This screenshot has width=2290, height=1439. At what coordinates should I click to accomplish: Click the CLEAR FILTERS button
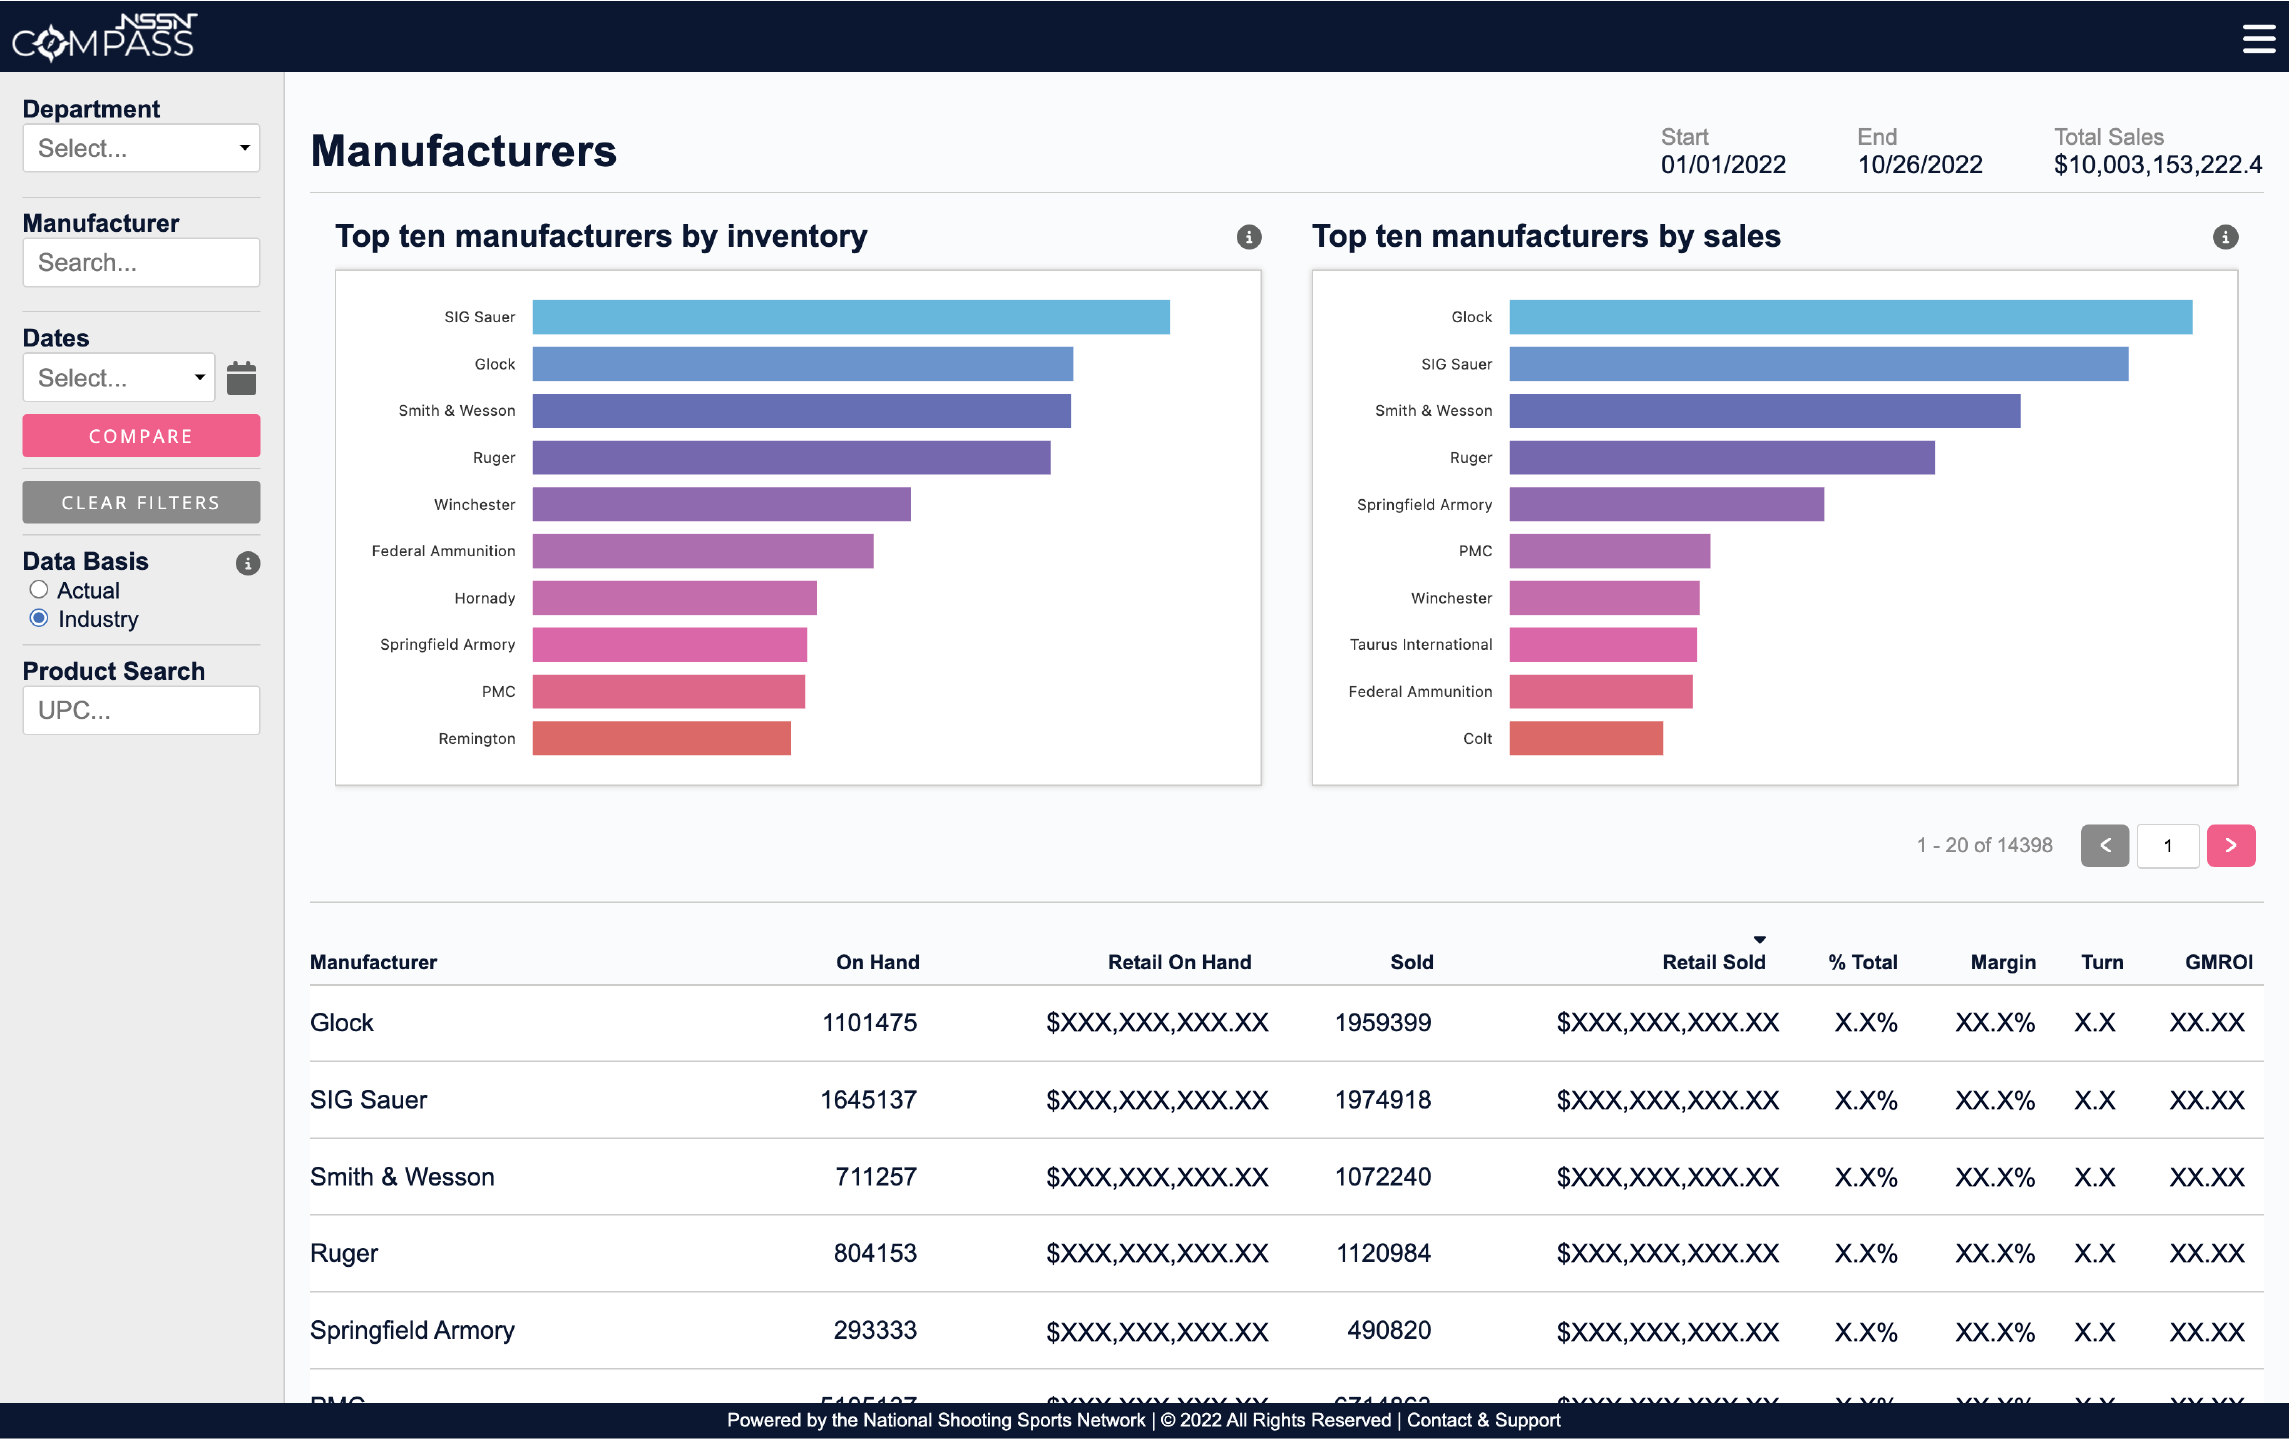[x=141, y=502]
